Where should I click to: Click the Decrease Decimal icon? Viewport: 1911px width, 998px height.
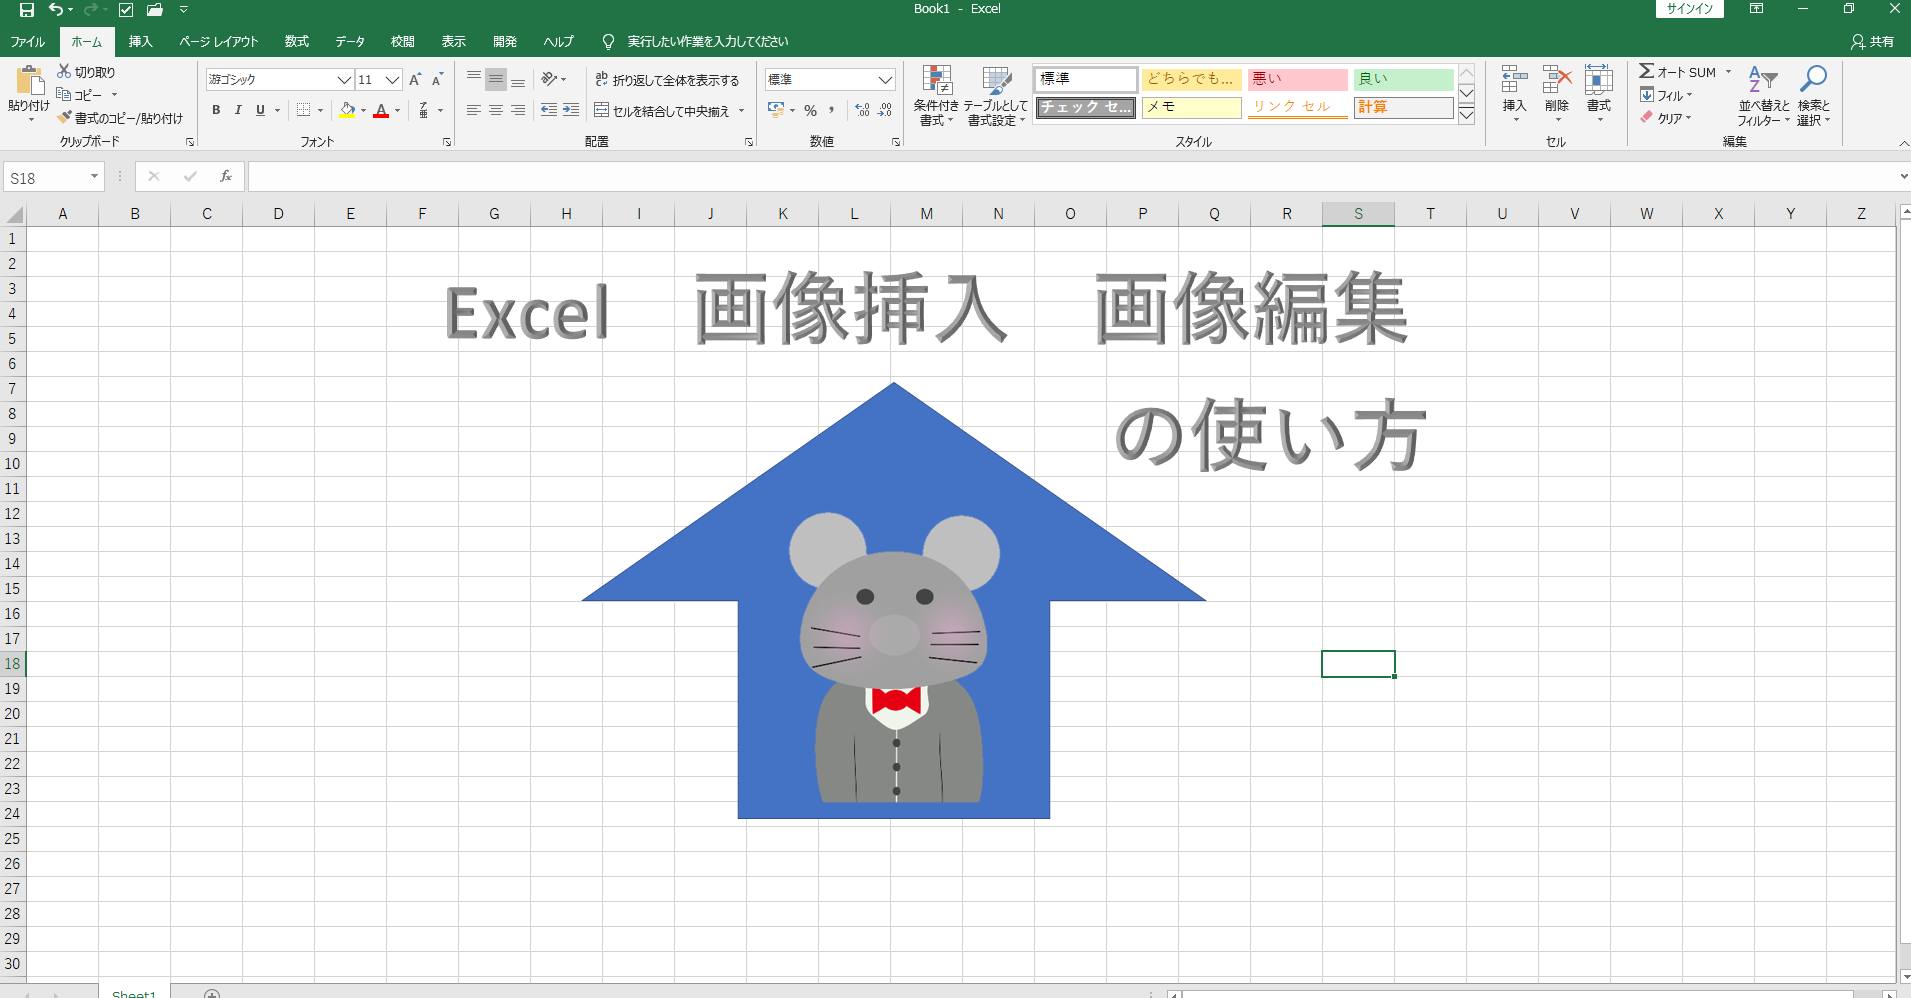click(885, 110)
